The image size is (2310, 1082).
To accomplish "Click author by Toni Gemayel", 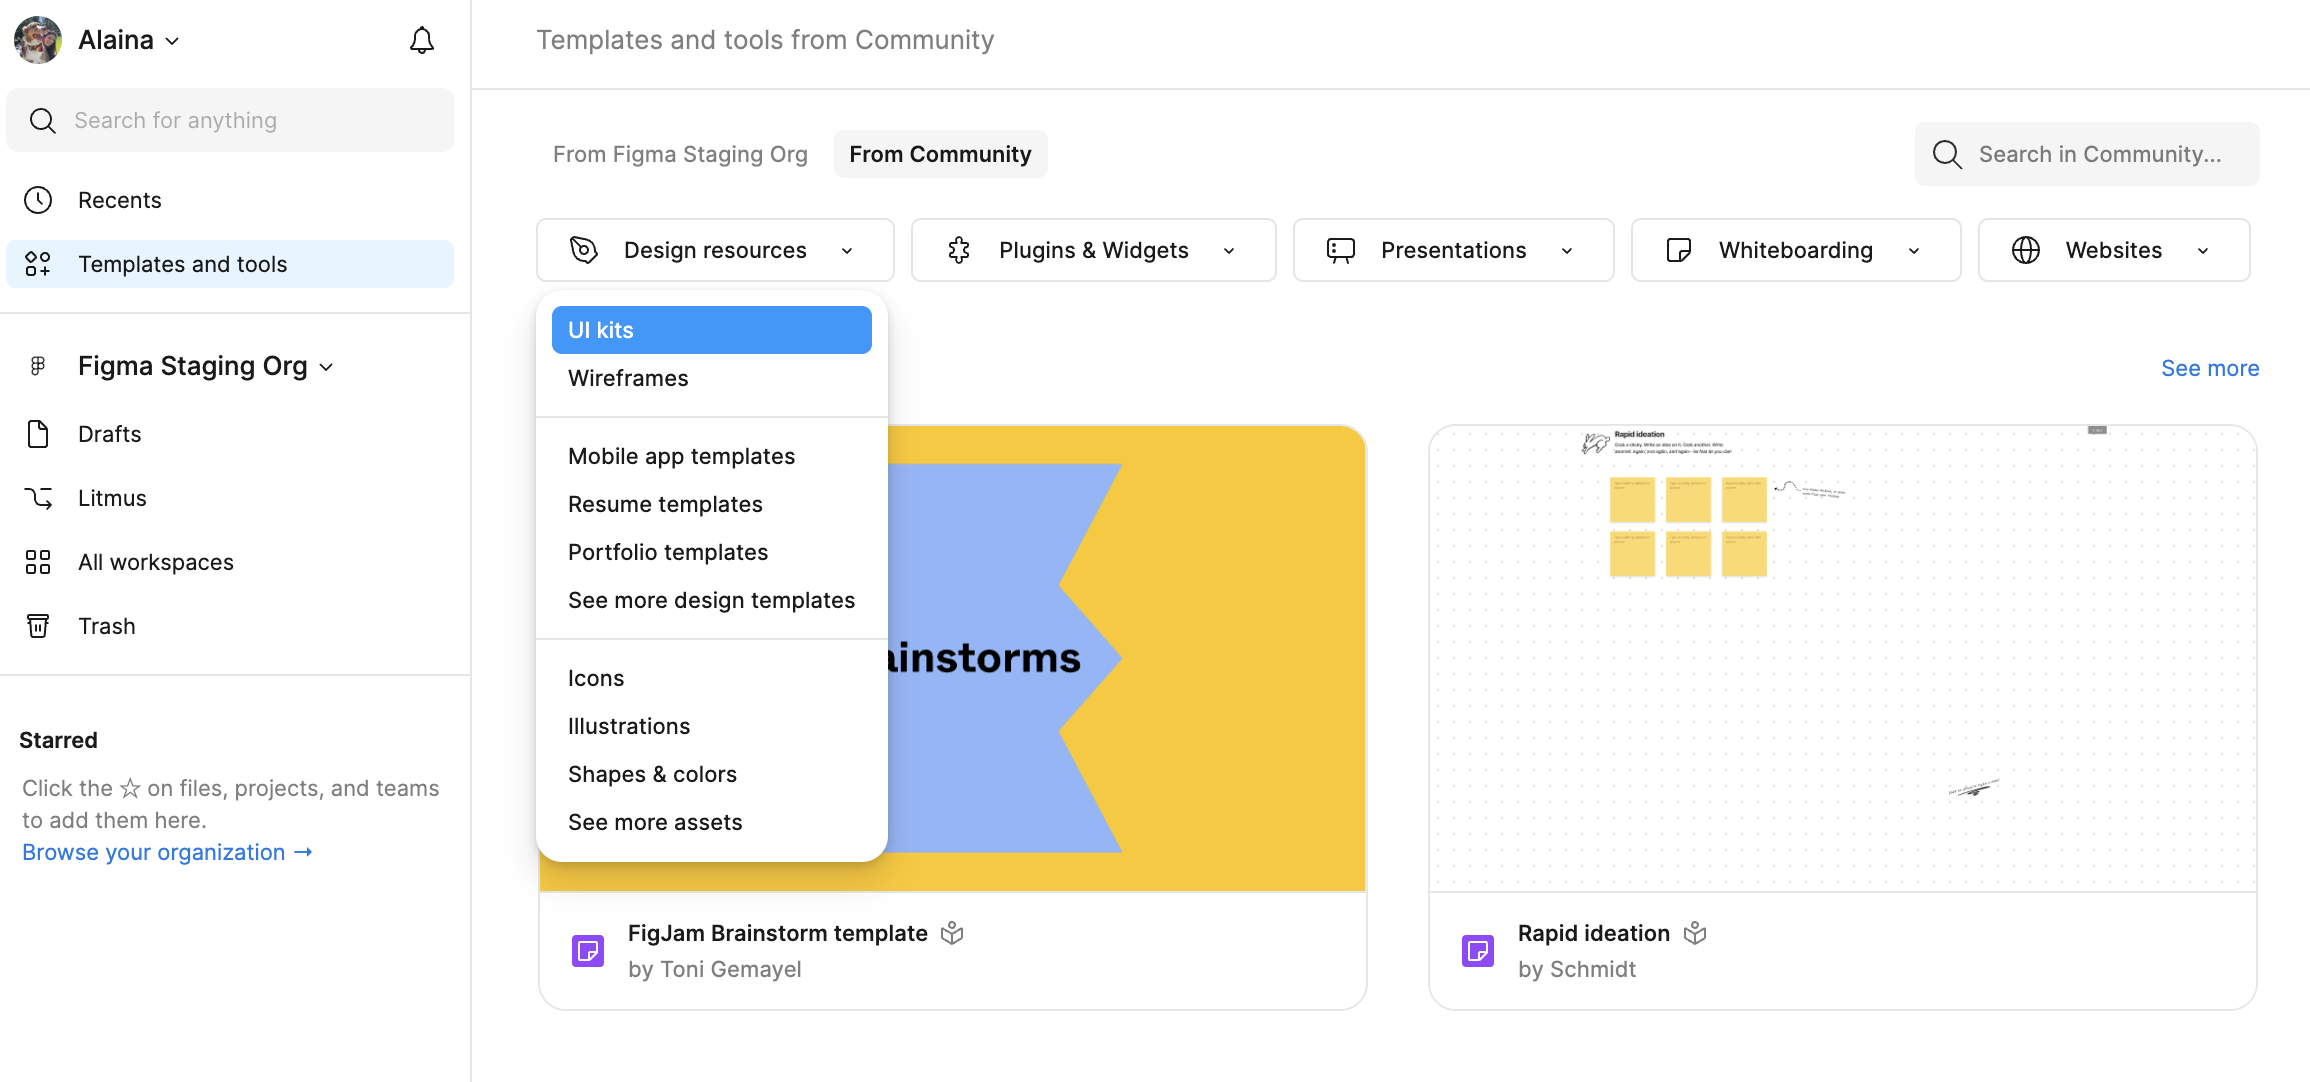I will click(715, 969).
